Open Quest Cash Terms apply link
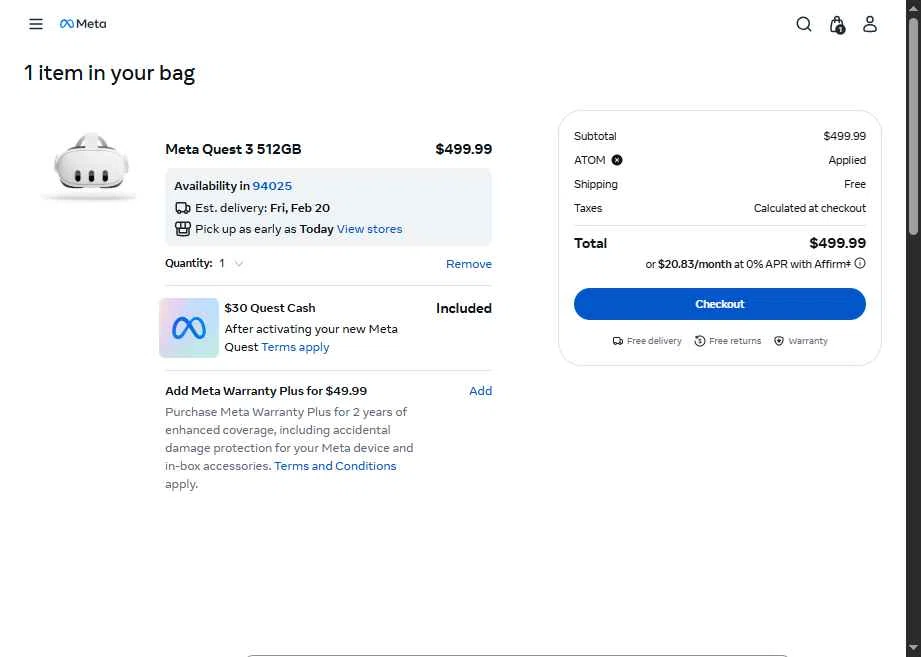921x657 pixels. [295, 347]
